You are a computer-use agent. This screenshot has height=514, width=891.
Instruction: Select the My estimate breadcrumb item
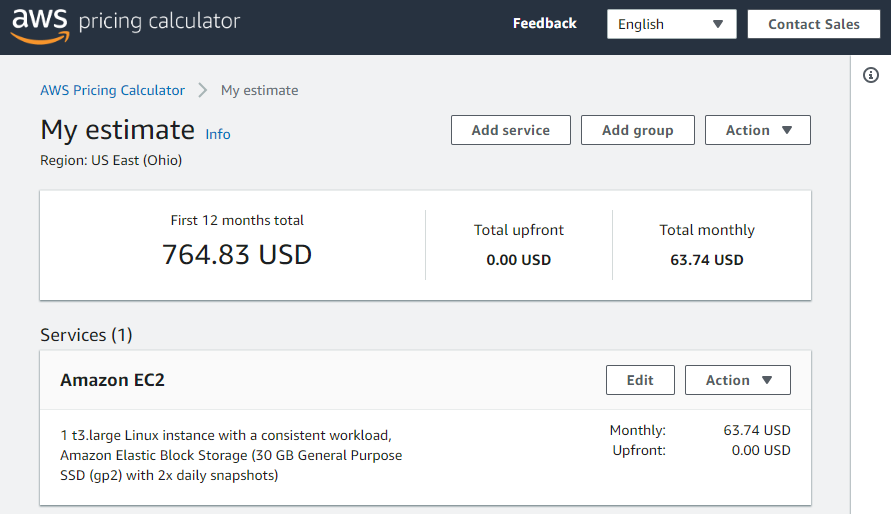pyautogui.click(x=259, y=90)
